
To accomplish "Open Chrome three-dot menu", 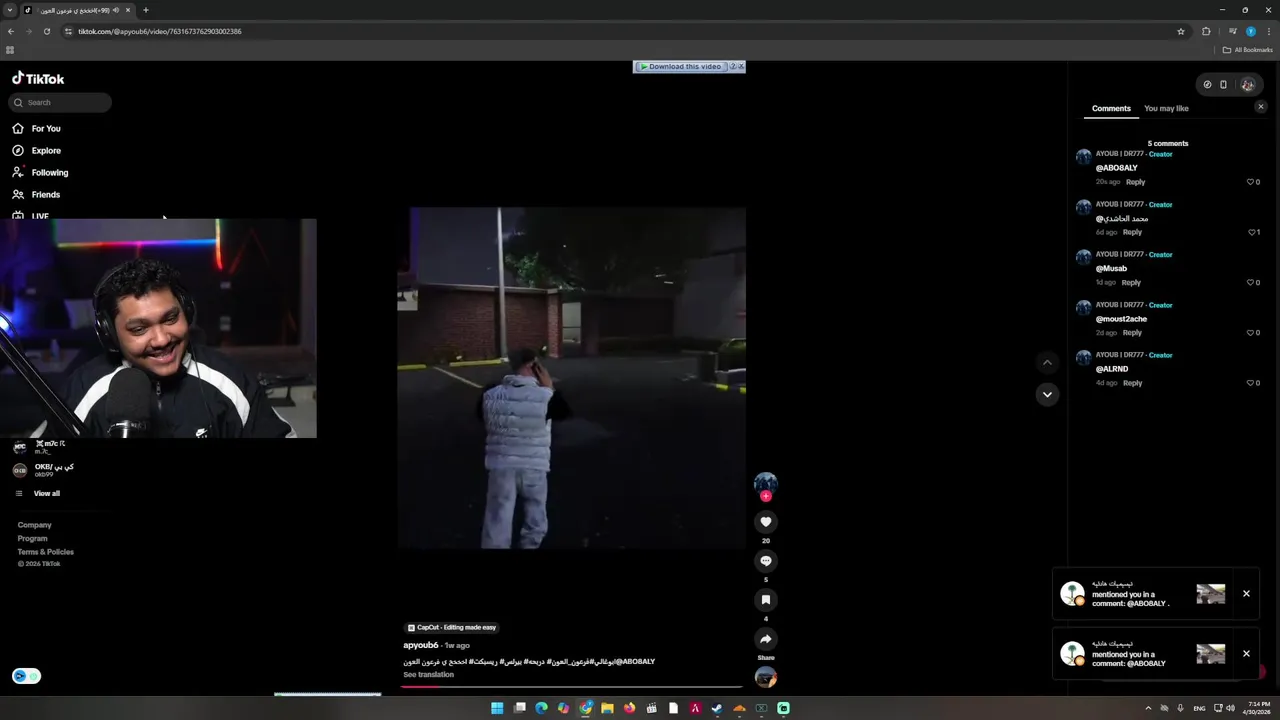I will pyautogui.click(x=1268, y=31).
